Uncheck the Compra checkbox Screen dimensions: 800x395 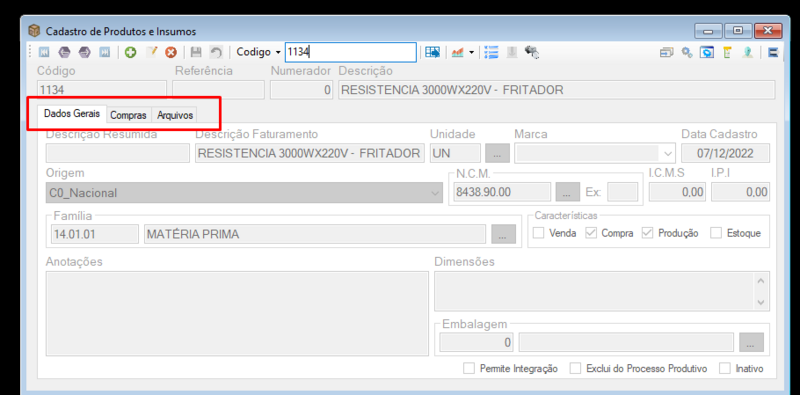591,233
